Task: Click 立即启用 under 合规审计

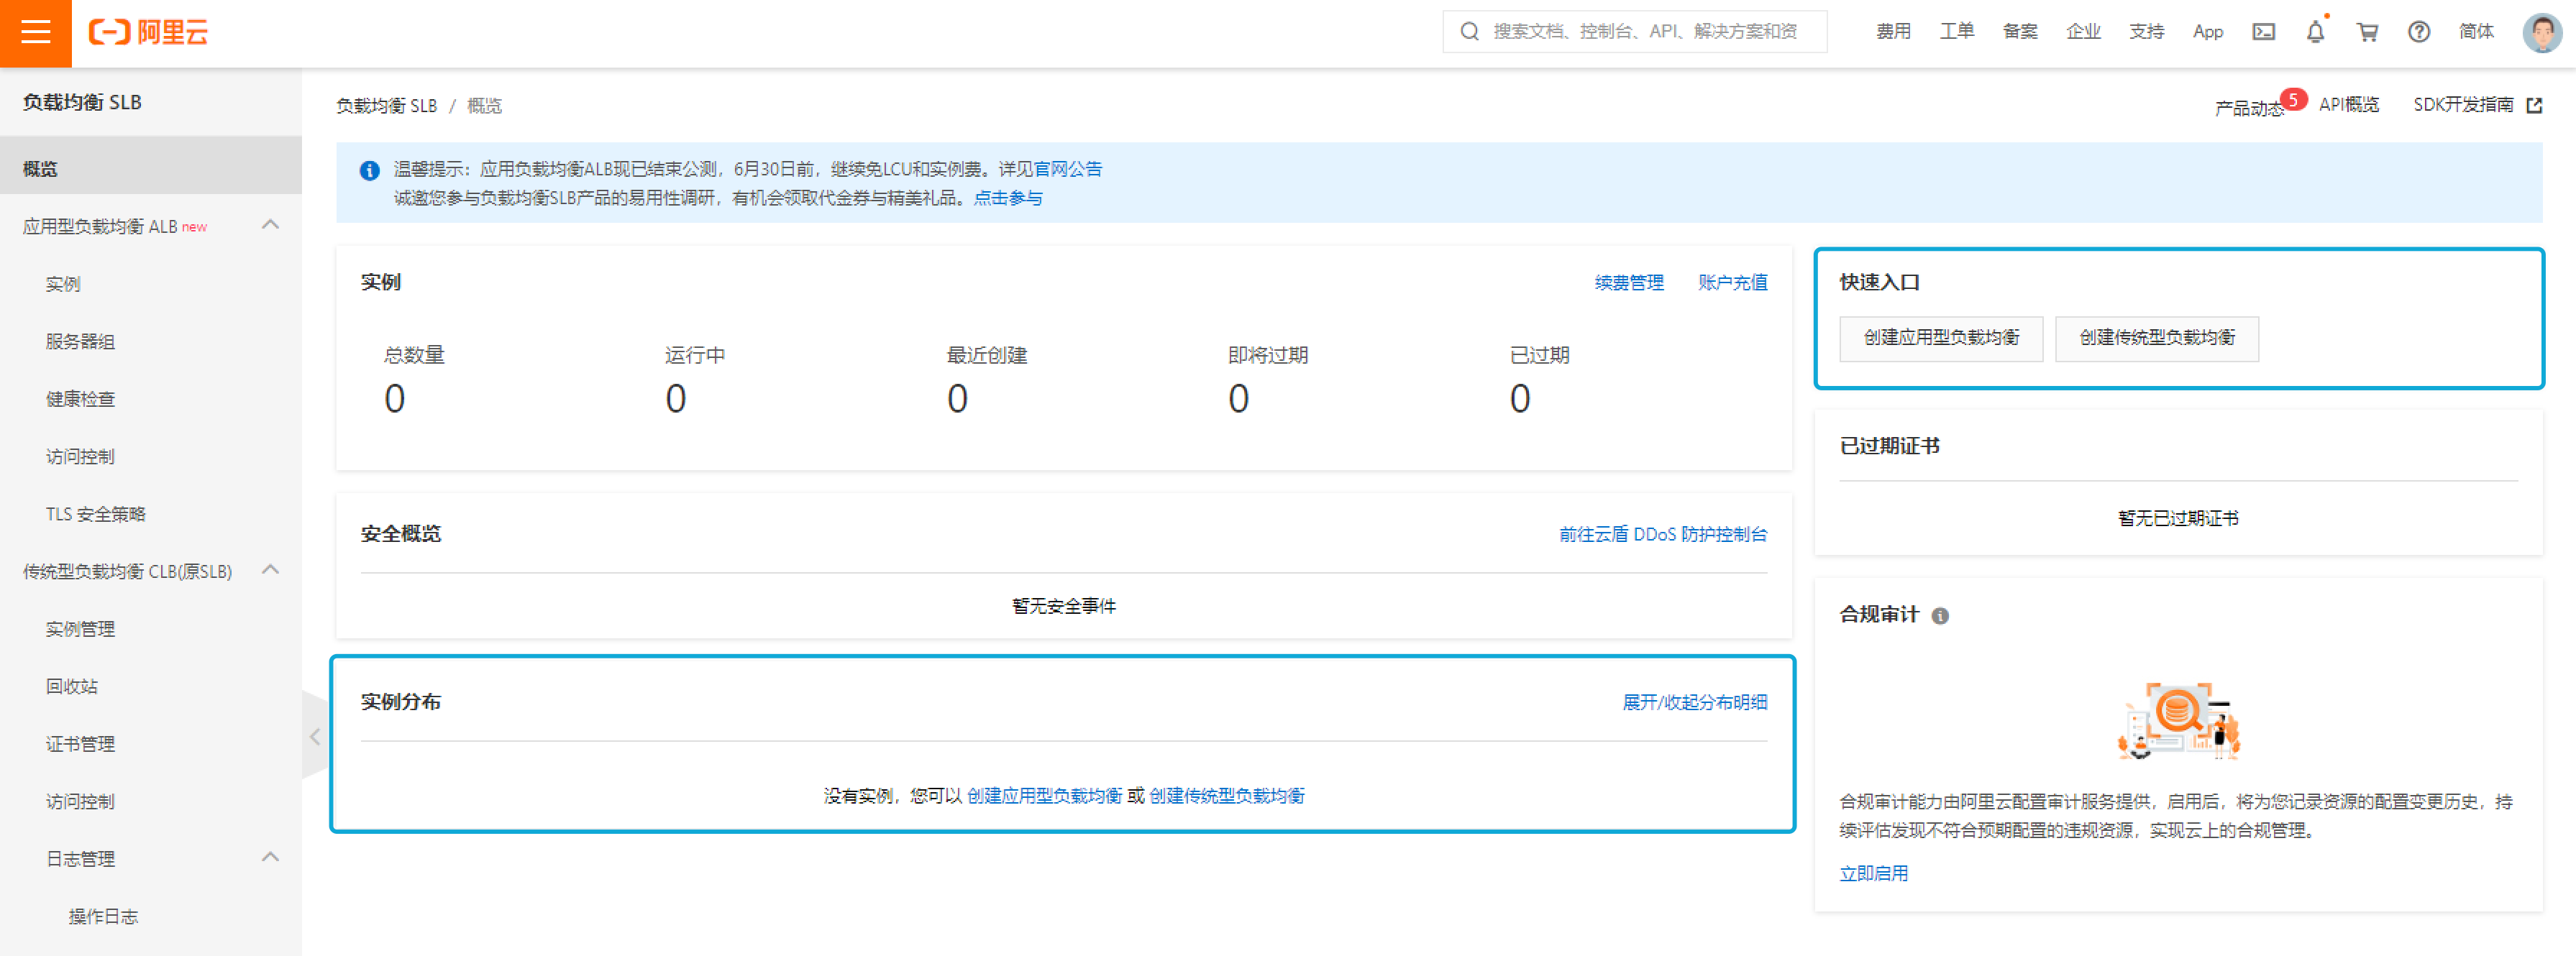Action: (1874, 874)
